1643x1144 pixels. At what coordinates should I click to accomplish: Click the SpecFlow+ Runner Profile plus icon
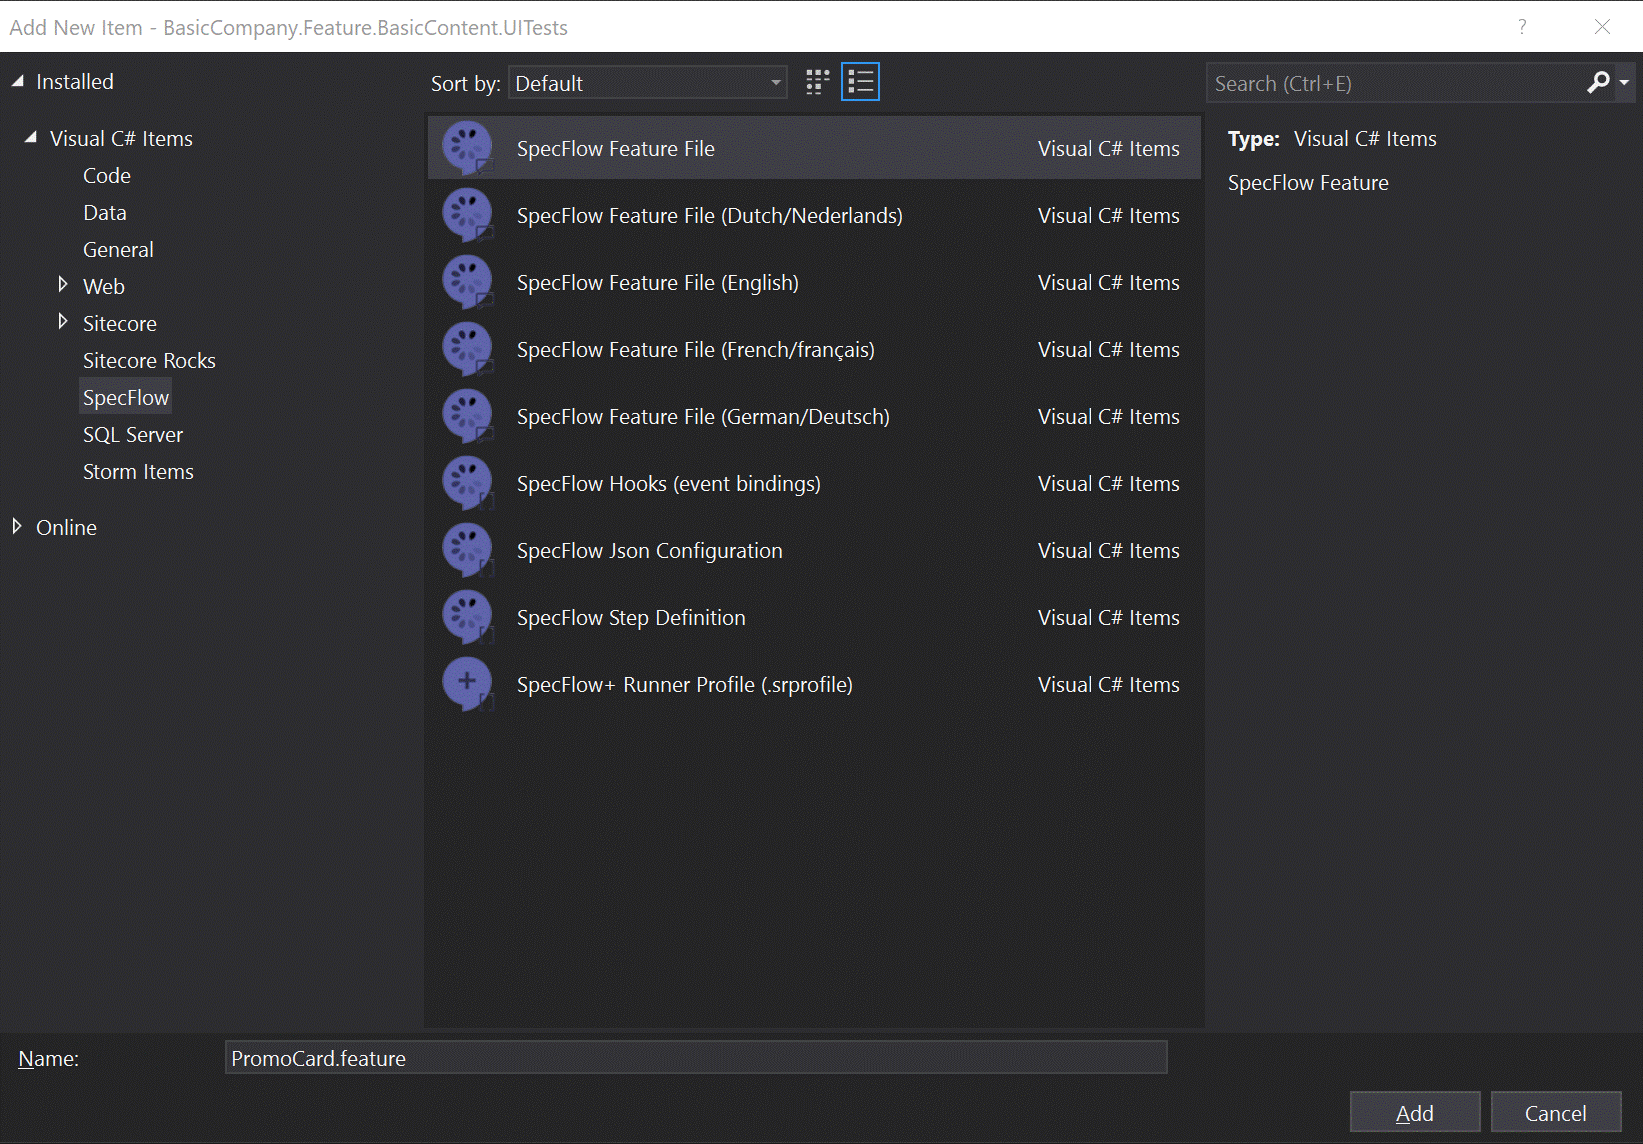coord(467,684)
